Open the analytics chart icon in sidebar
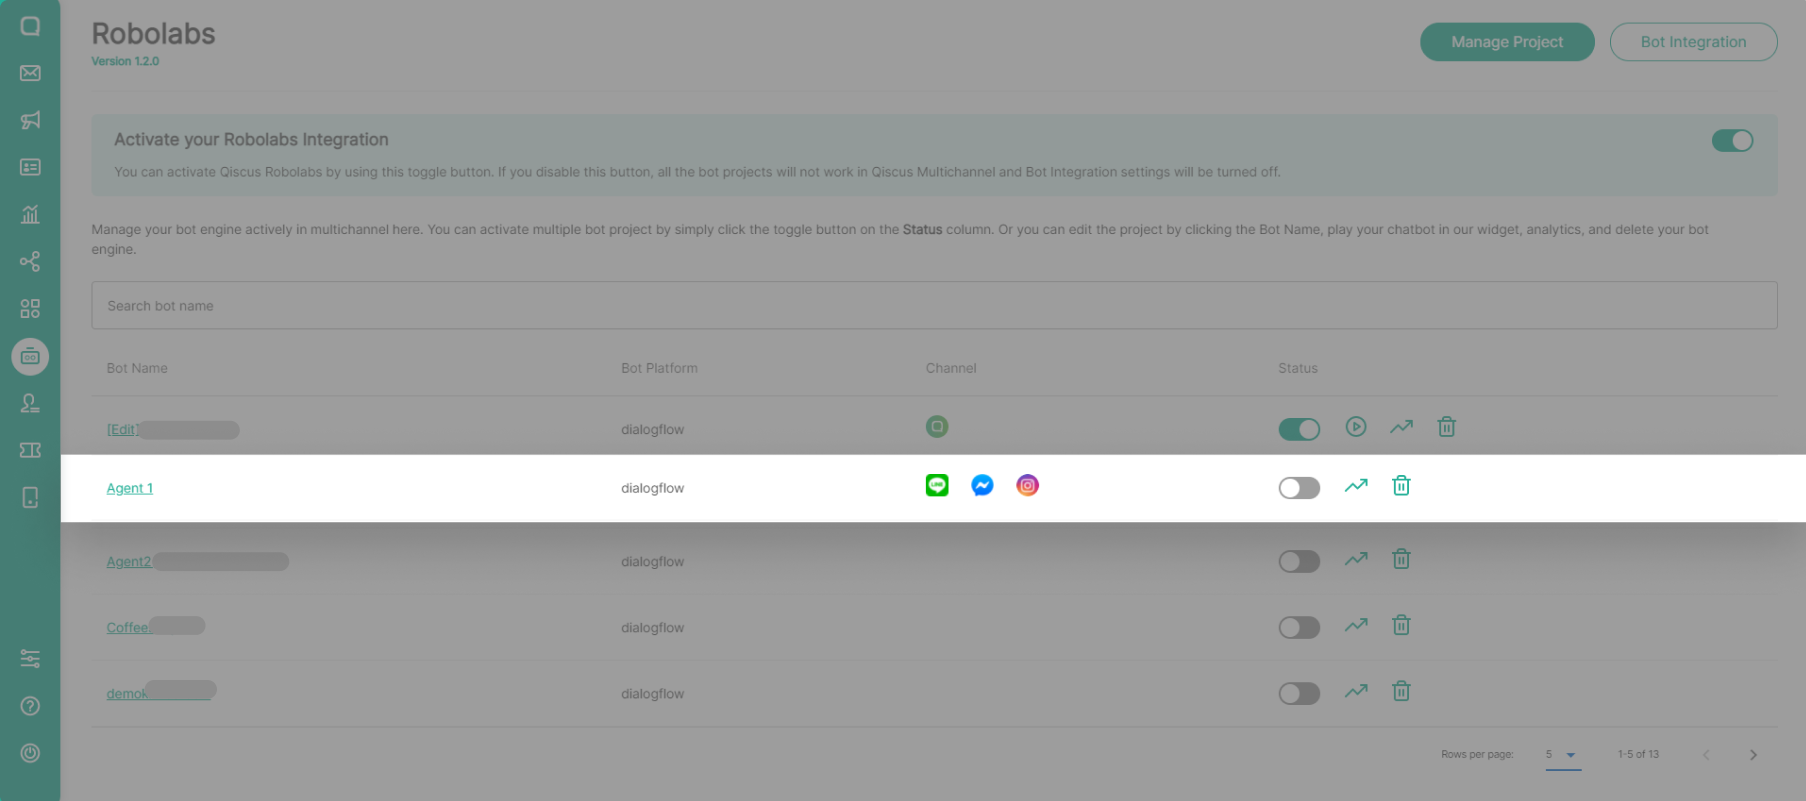 [x=30, y=214]
